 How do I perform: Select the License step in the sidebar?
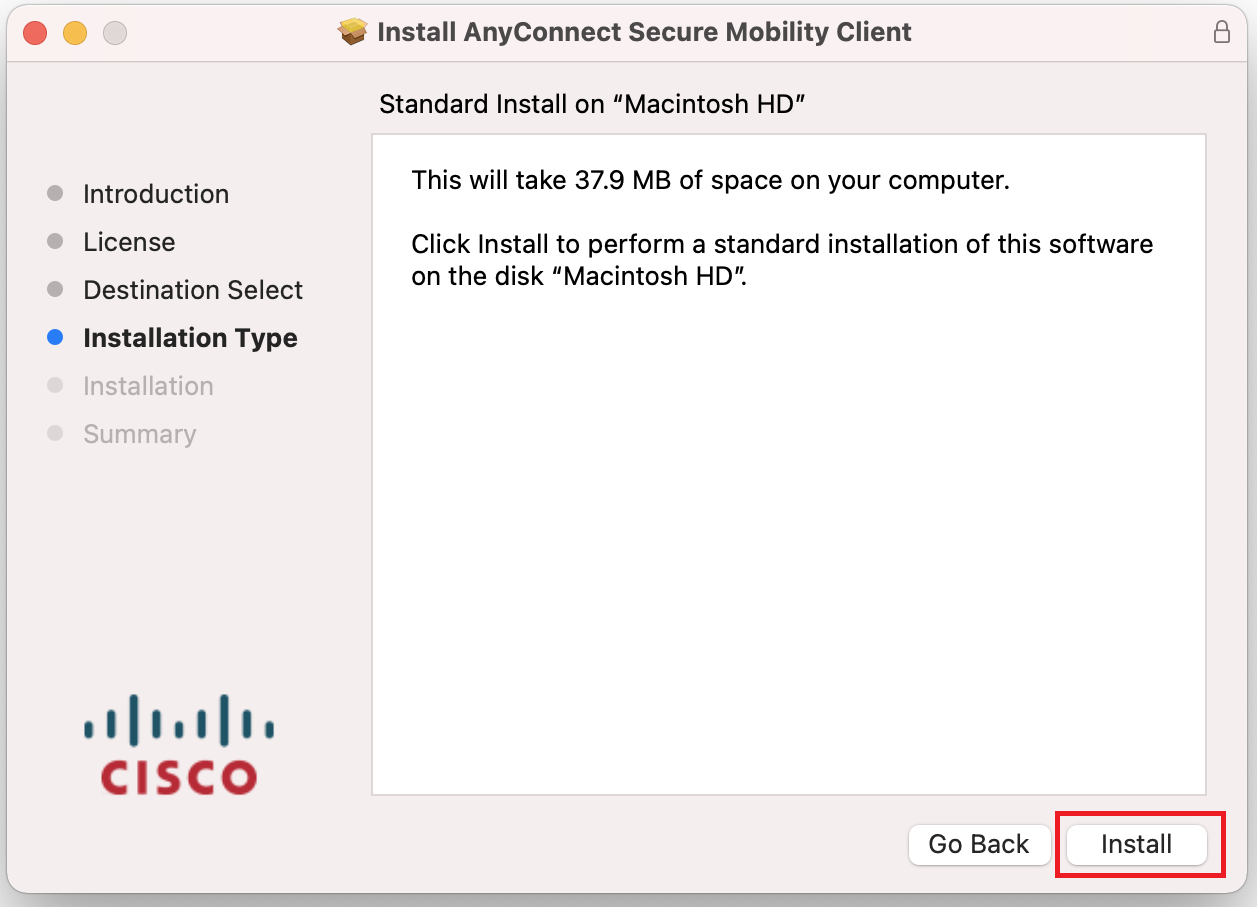pos(129,241)
